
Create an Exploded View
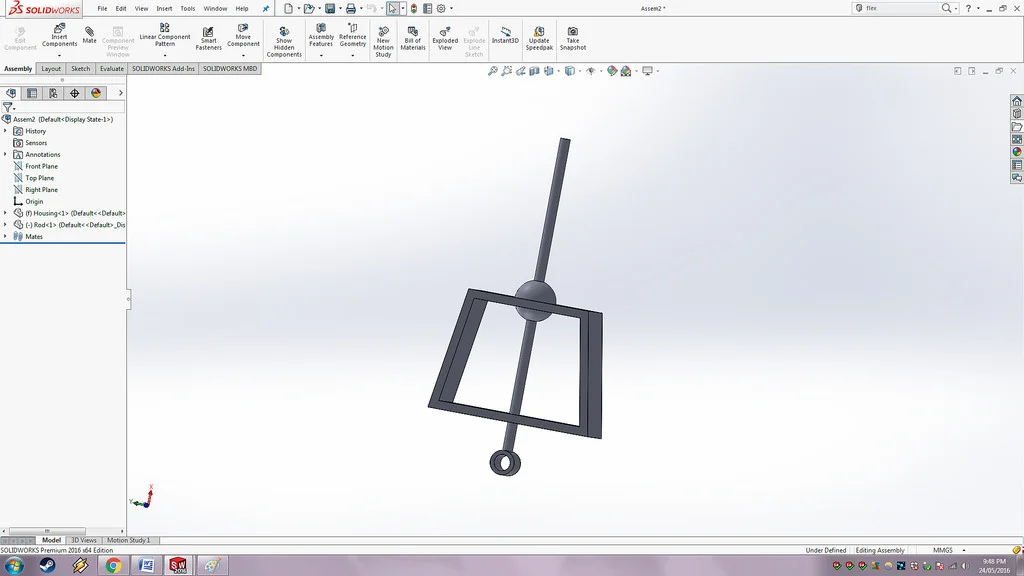coord(445,39)
